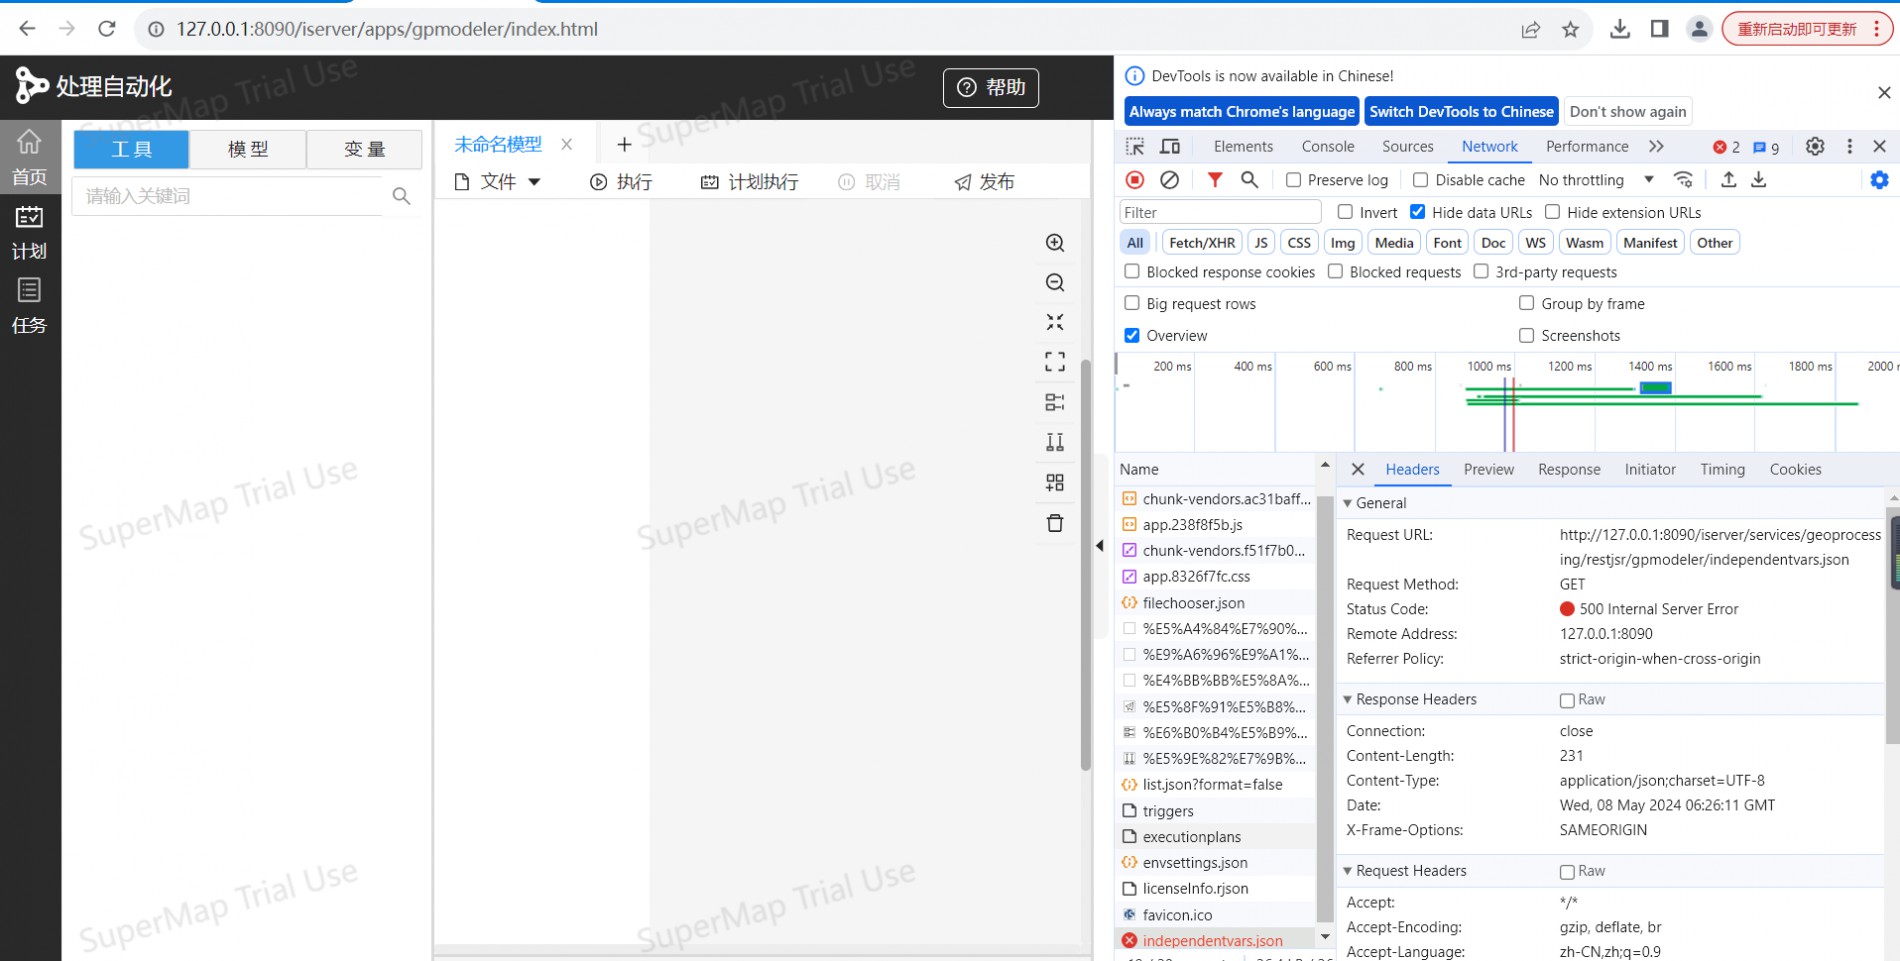Click the 帮助 help button
1900x961 pixels.
990,88
